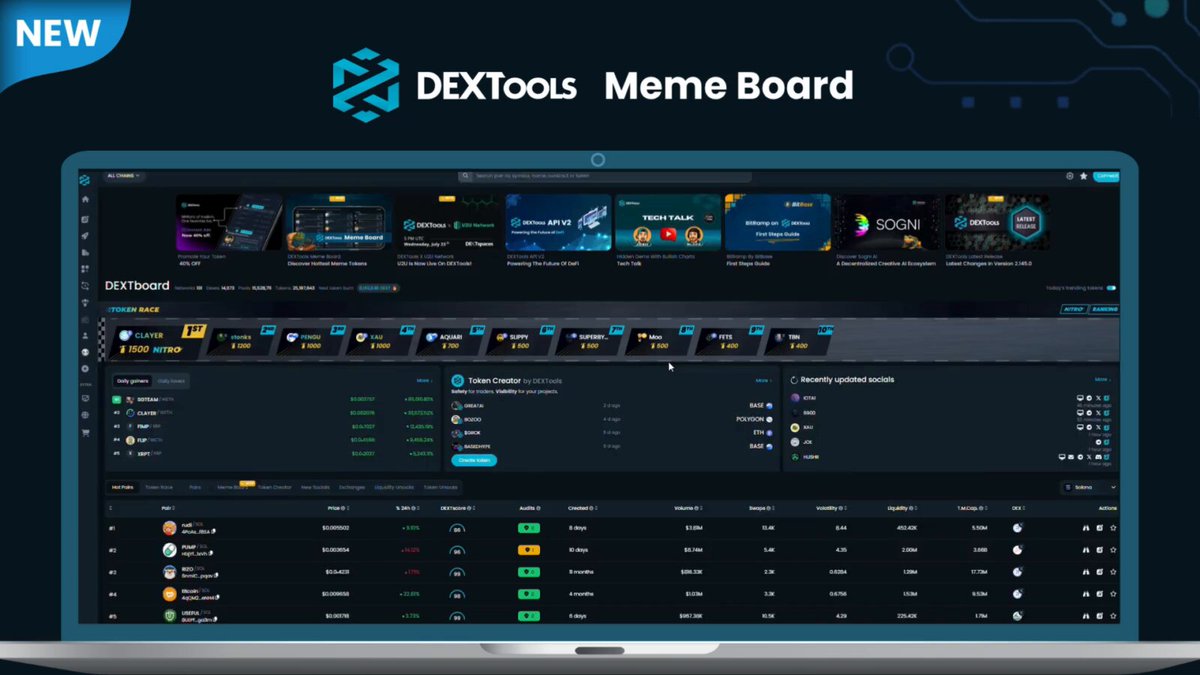Open the Solana chain dropdown
The image size is (1200, 675).
click(1088, 487)
